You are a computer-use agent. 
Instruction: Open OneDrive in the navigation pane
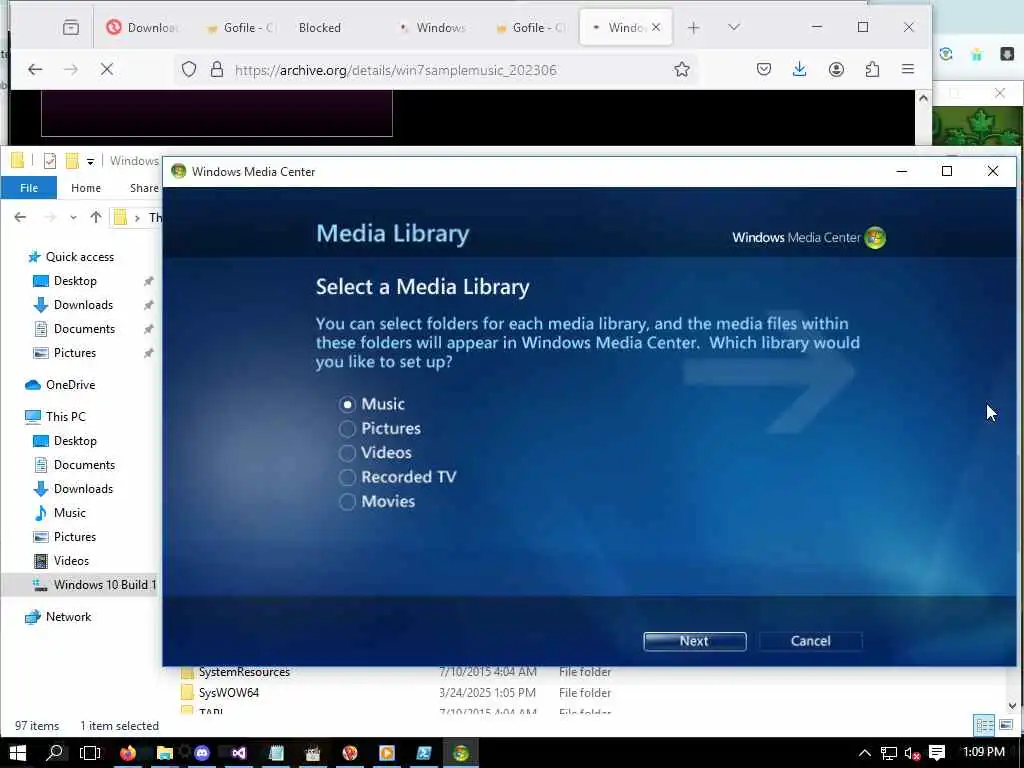pos(71,385)
